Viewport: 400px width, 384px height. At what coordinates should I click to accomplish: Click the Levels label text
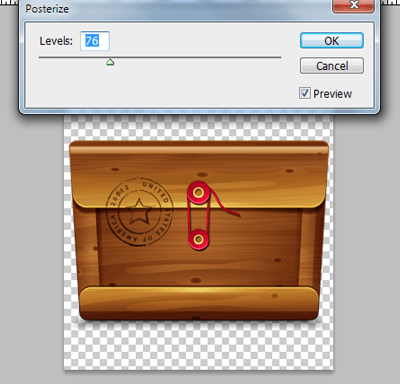pyautogui.click(x=56, y=41)
